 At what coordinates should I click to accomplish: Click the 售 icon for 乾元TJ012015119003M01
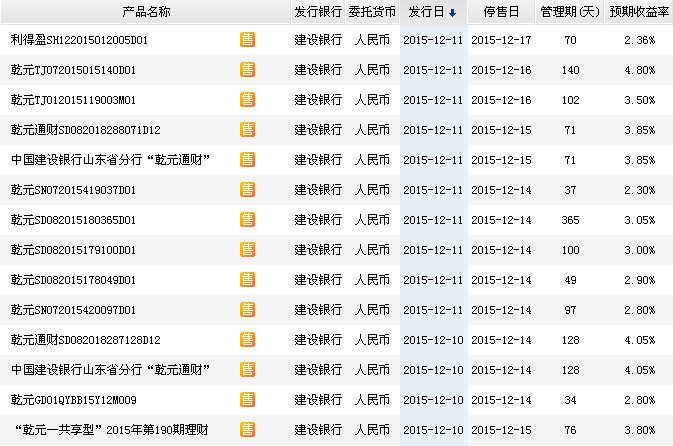(247, 100)
